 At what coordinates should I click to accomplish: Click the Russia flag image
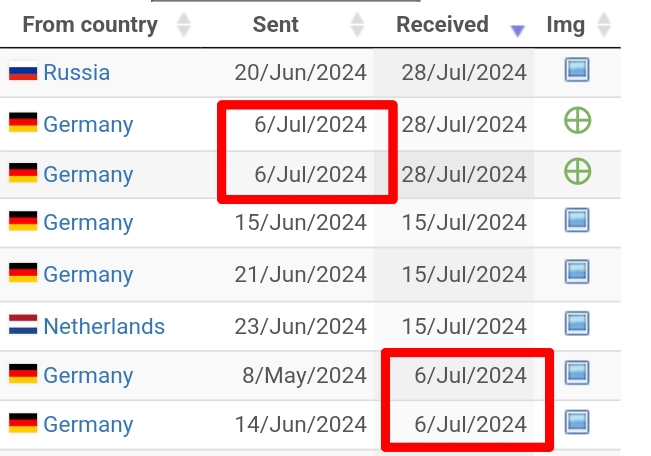(x=23, y=71)
